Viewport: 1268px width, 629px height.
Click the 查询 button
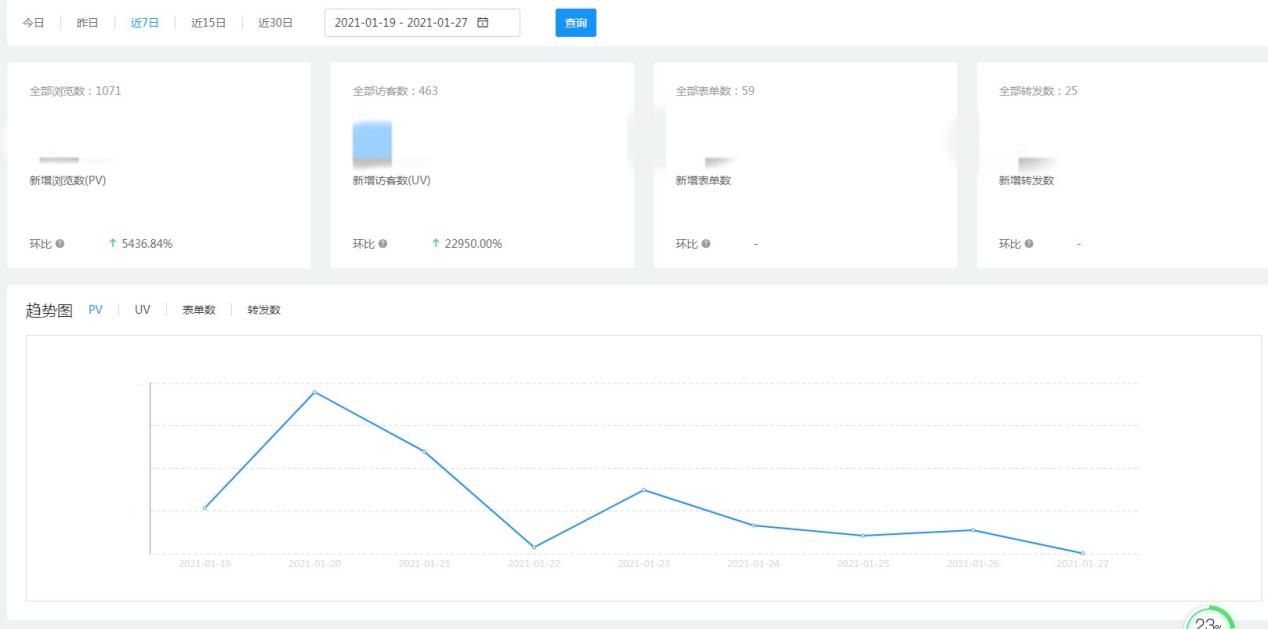576,23
